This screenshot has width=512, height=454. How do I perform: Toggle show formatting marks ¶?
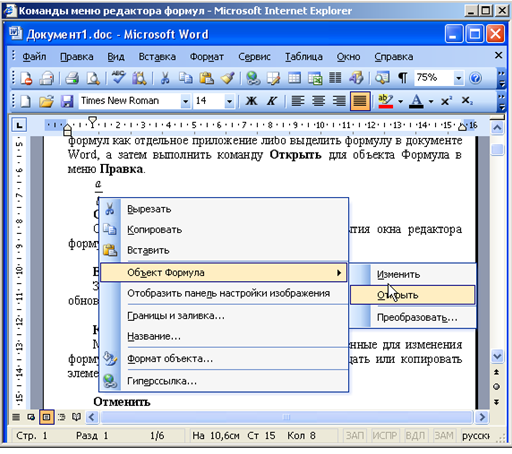coord(403,78)
